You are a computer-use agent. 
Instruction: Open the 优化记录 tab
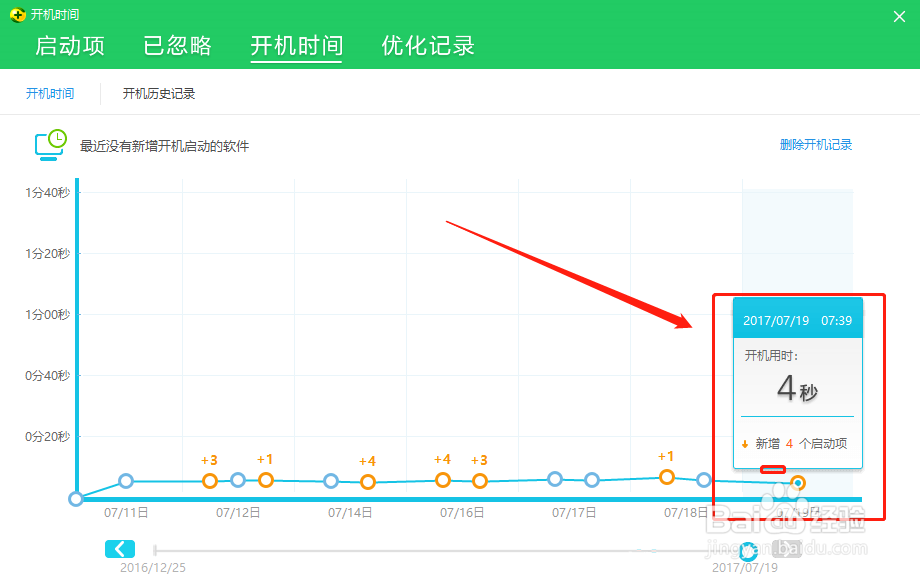[x=428, y=46]
